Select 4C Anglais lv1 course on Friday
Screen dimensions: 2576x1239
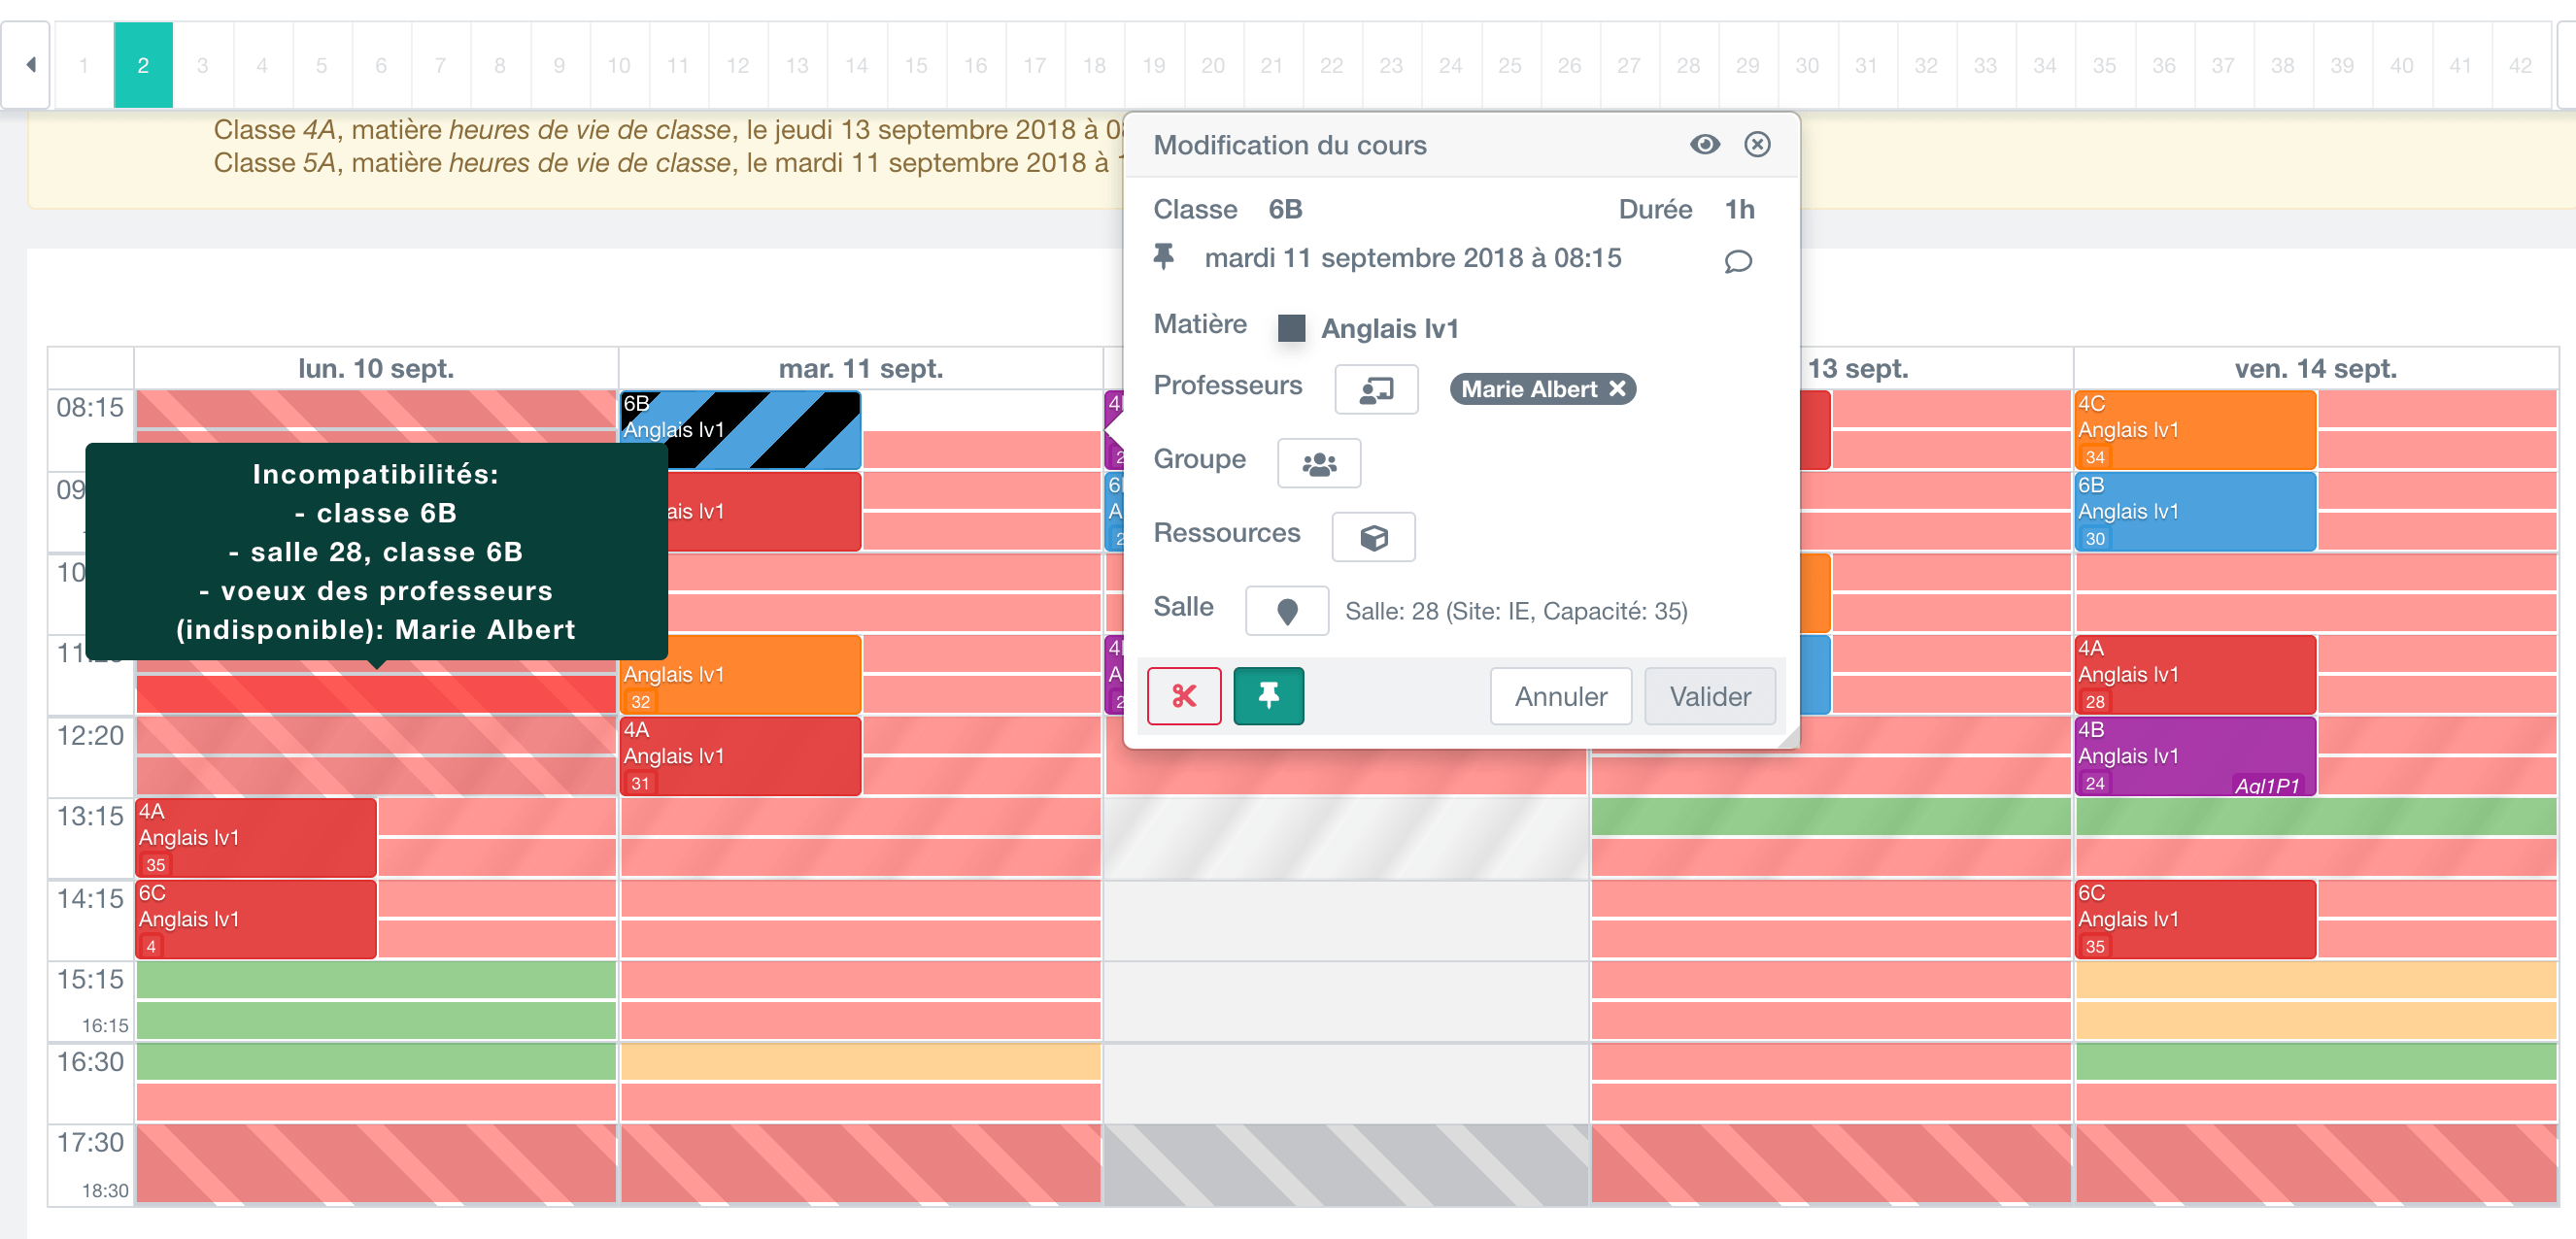click(2194, 429)
